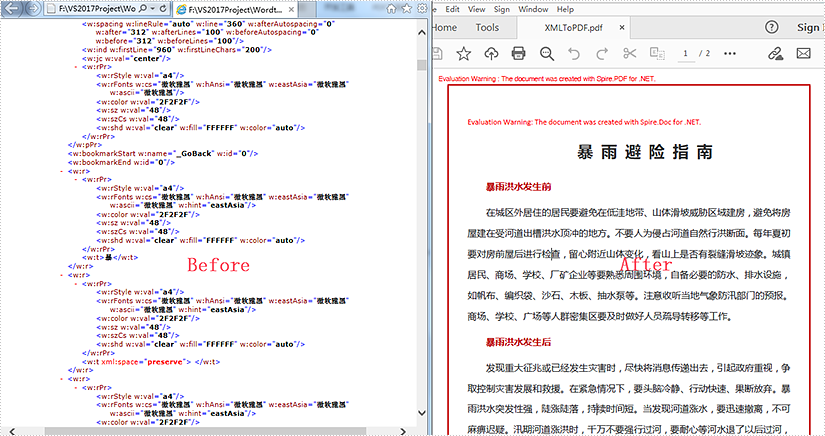This screenshot has height=436, width=825.
Task: Open the three-dot more tools menu
Action: coord(730,53)
